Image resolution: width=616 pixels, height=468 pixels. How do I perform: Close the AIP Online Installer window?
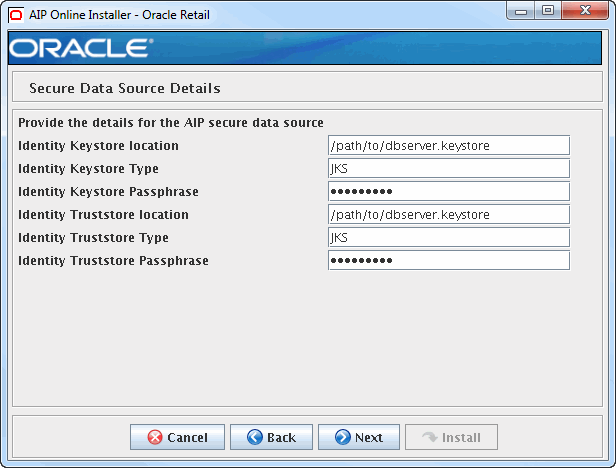[585, 11]
